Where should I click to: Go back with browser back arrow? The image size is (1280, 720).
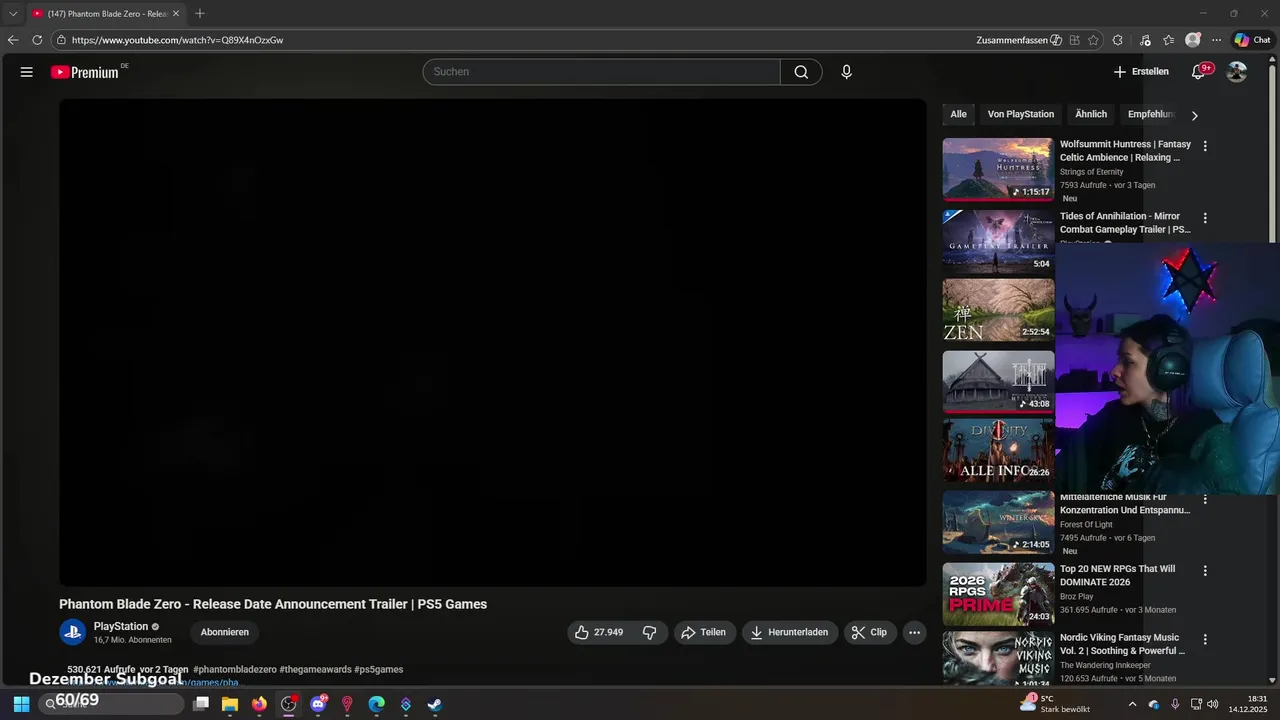13,40
